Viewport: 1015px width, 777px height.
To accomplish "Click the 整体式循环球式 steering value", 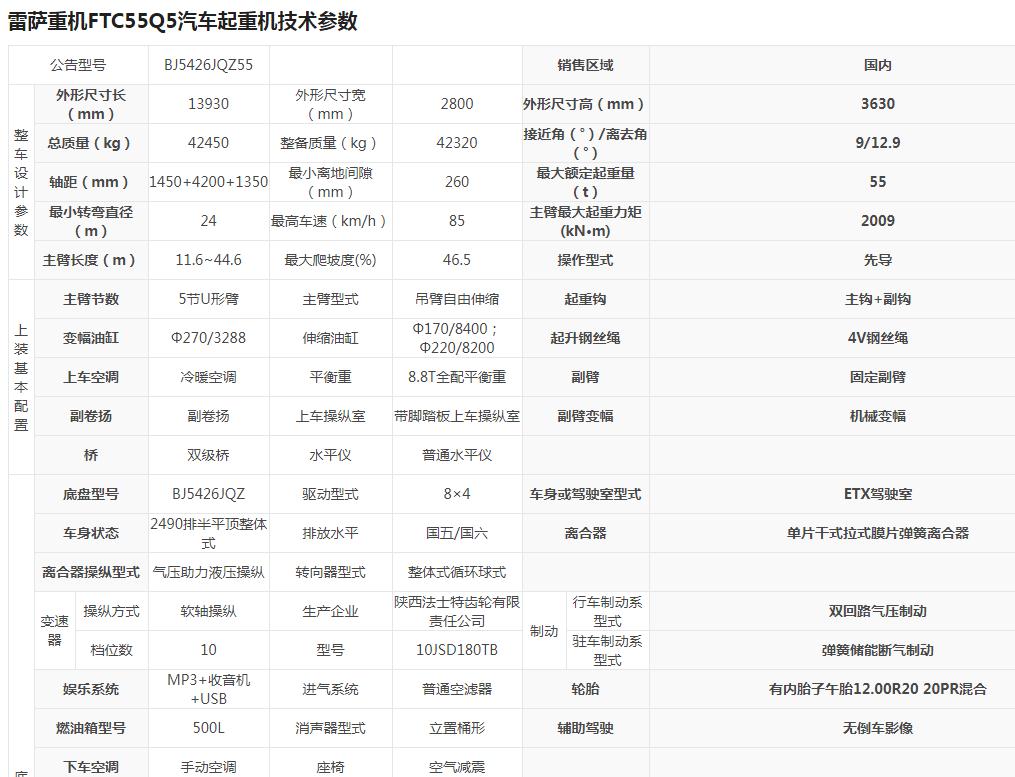I will point(457,572).
